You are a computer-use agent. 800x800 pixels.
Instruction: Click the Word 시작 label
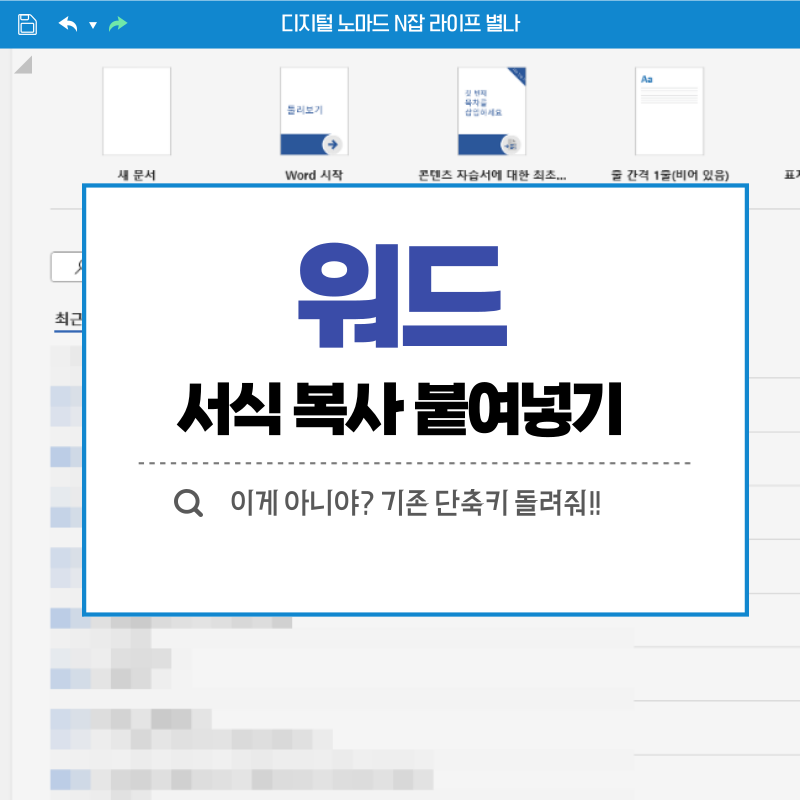pos(314,175)
